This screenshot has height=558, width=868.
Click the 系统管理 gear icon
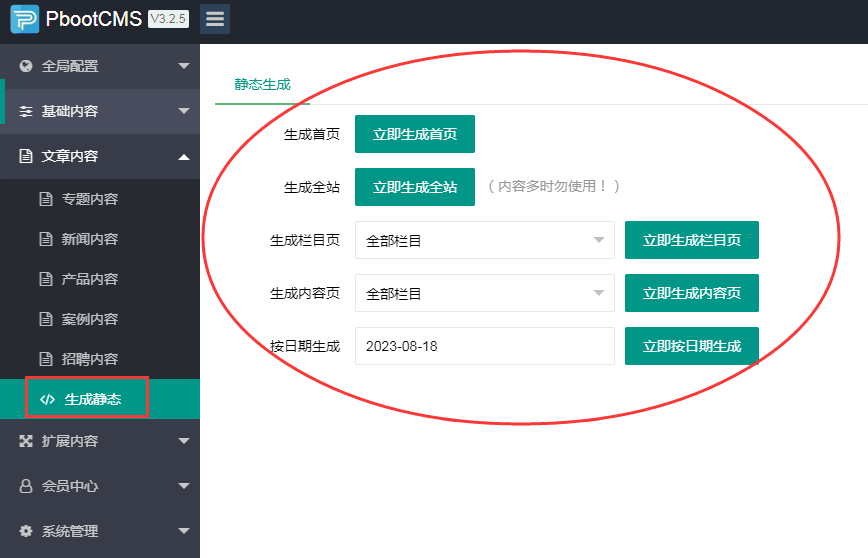pos(26,531)
